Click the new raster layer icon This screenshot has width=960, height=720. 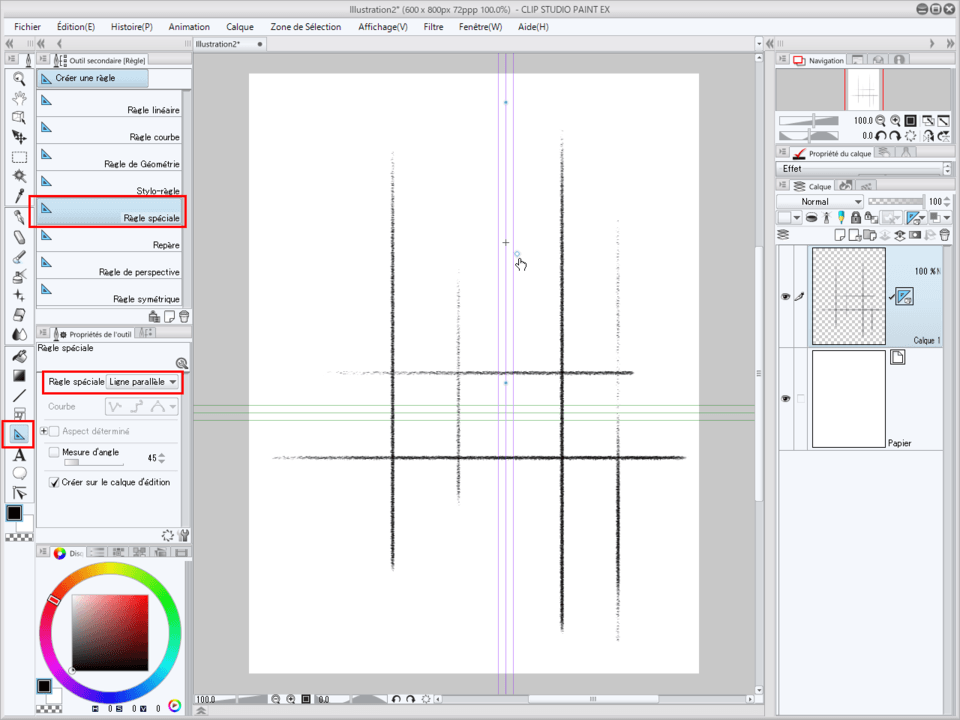click(x=840, y=235)
